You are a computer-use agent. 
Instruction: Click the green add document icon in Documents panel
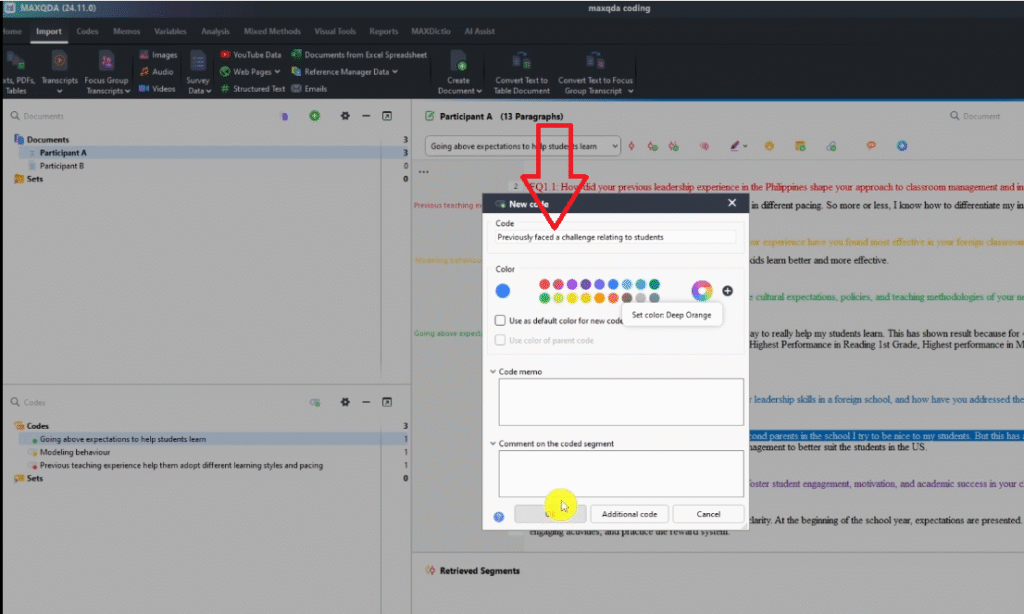(314, 116)
